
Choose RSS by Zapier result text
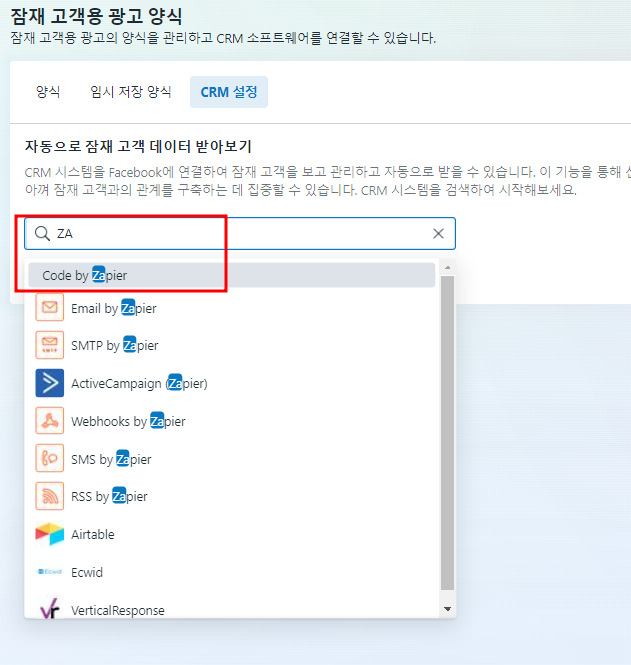(x=109, y=496)
